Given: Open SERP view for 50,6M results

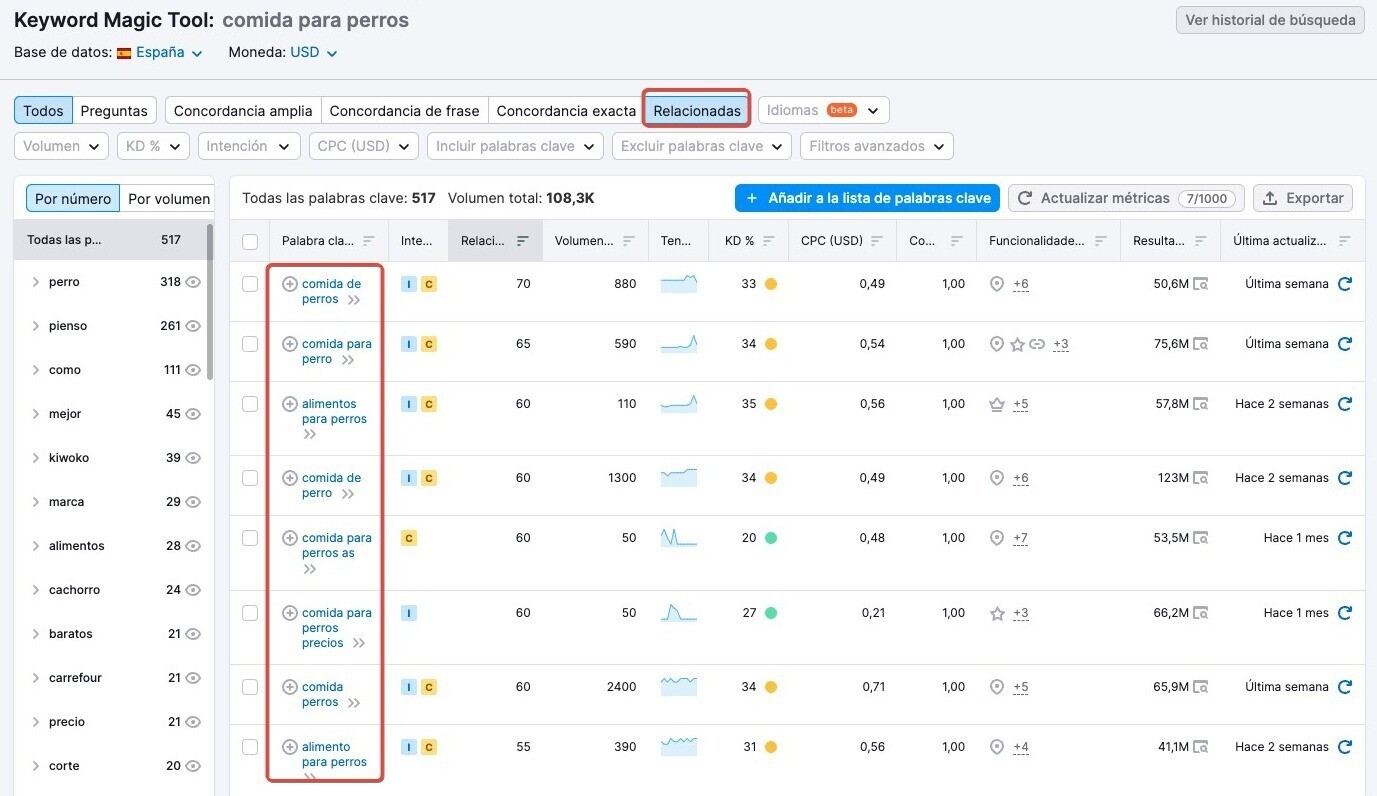Looking at the screenshot, I should pyautogui.click(x=1200, y=284).
